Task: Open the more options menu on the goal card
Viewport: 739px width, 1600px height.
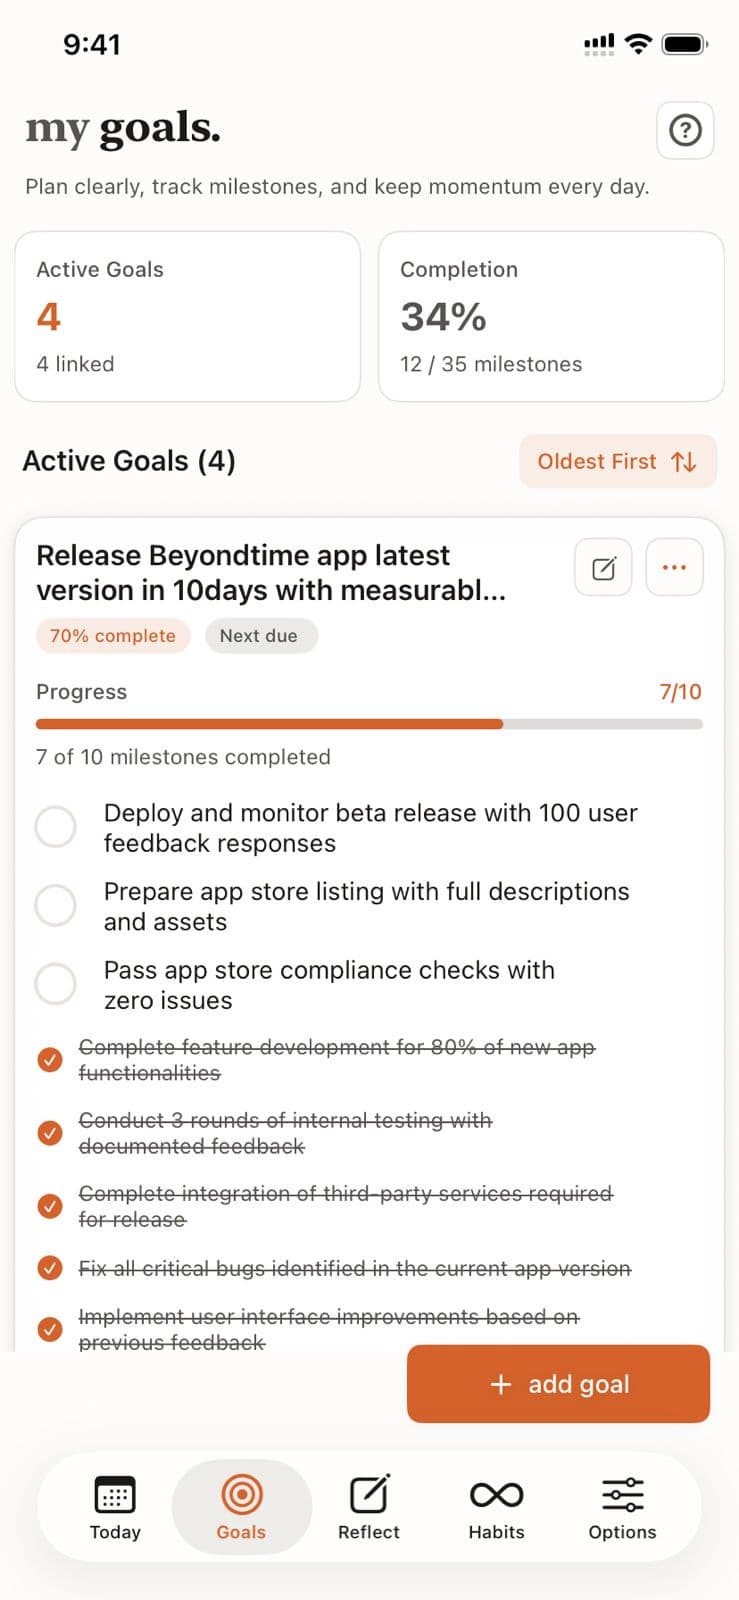Action: pyautogui.click(x=673, y=567)
